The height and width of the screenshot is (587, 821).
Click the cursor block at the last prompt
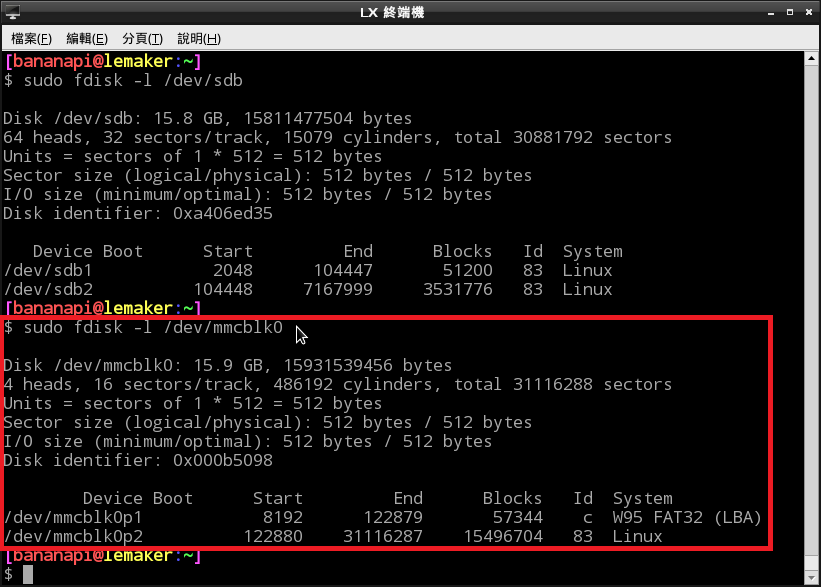click(x=28, y=574)
